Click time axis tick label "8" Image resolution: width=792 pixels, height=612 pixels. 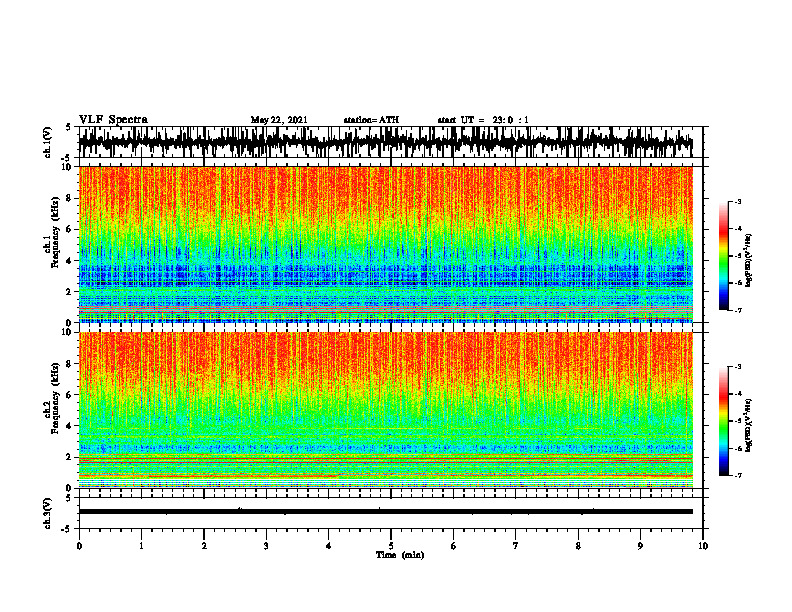[578, 546]
